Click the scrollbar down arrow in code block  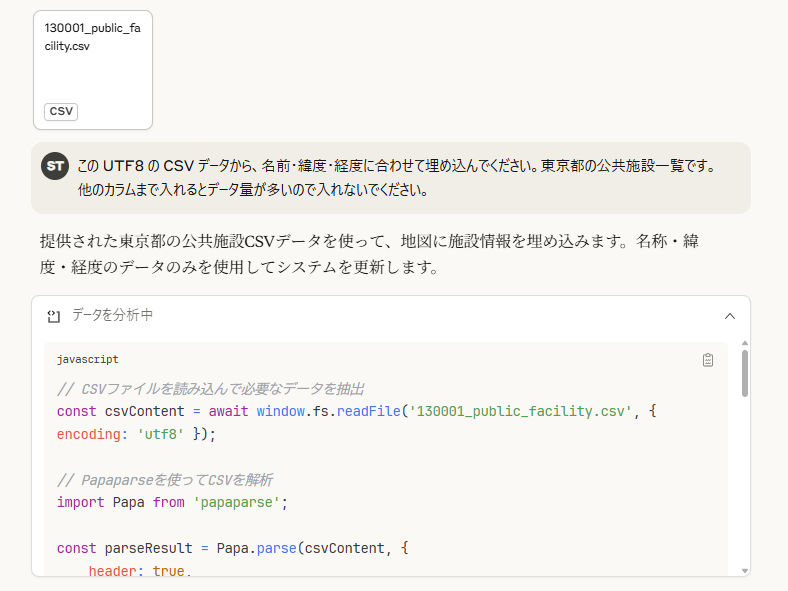(x=744, y=570)
